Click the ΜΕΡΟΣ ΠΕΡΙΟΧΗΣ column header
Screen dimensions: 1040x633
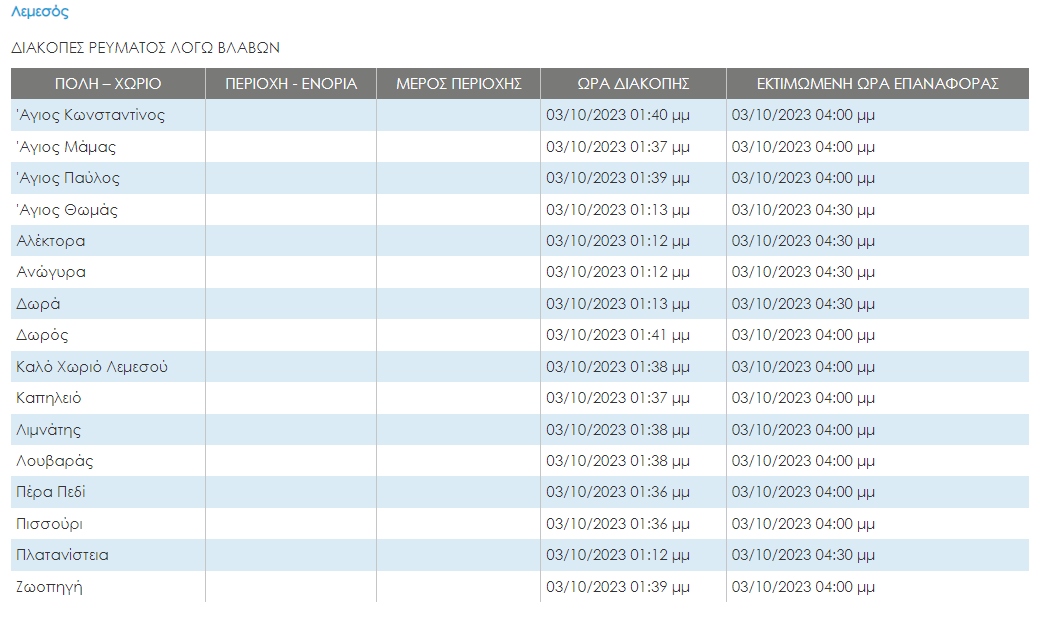coord(458,84)
